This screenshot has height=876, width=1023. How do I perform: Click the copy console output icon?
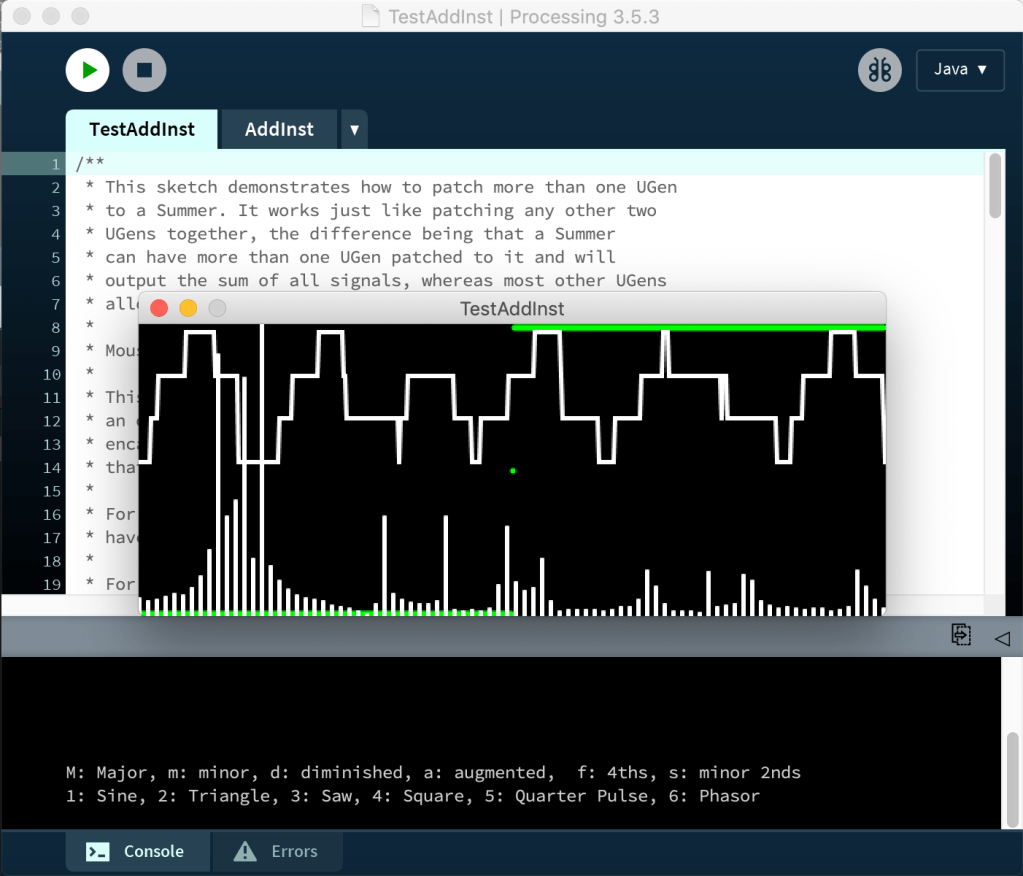[x=960, y=634]
